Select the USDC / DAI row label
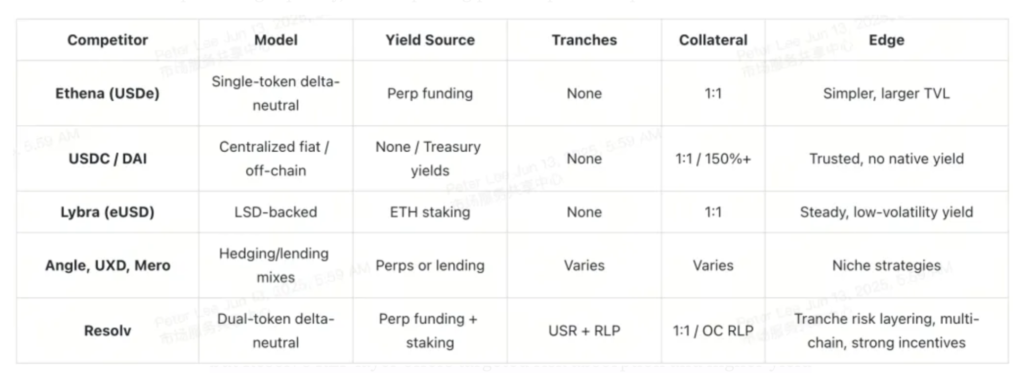1024x376 pixels. pyautogui.click(x=108, y=159)
